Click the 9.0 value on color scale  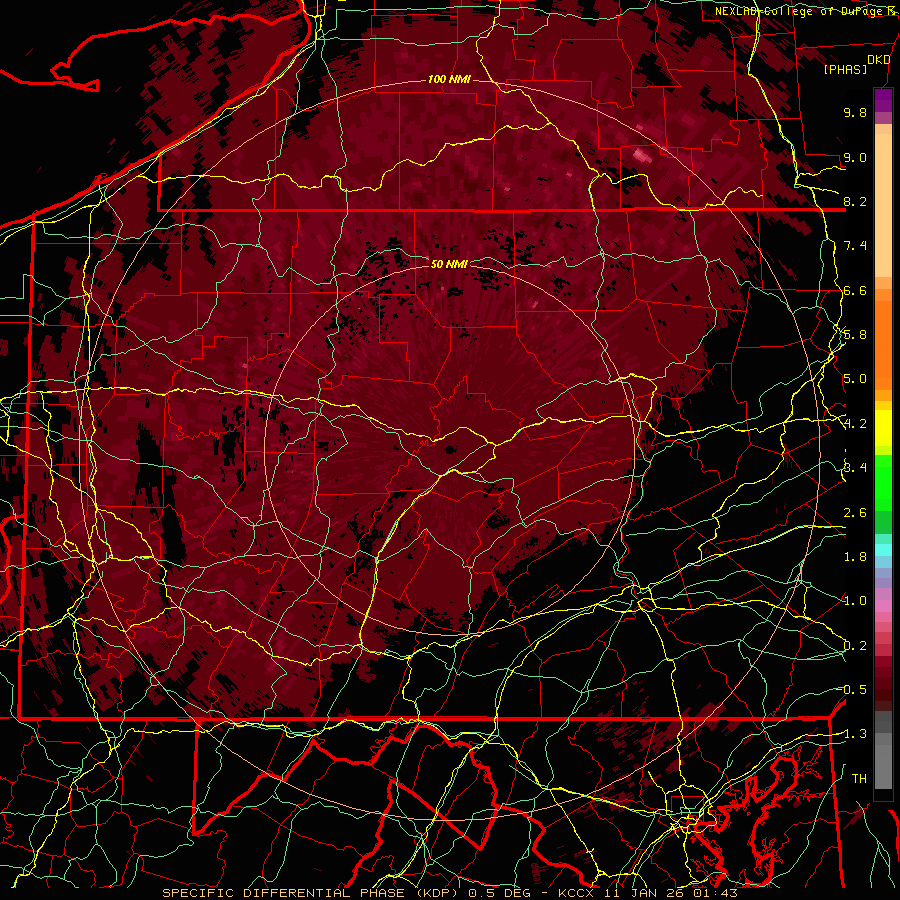(855, 157)
